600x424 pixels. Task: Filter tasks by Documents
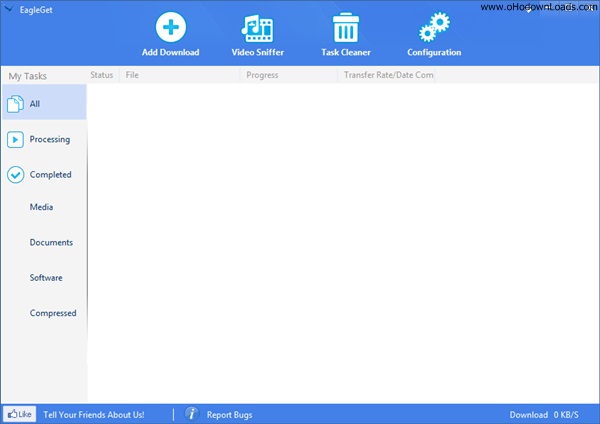[51, 242]
